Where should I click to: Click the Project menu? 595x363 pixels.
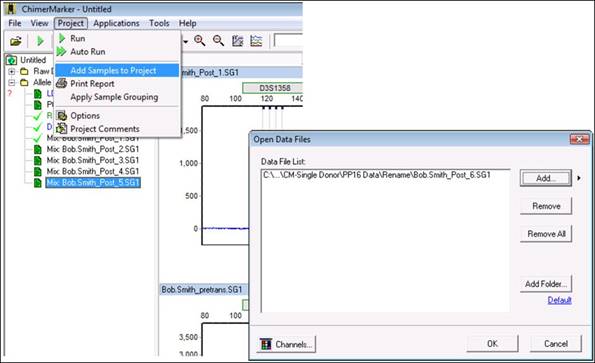tap(71, 23)
